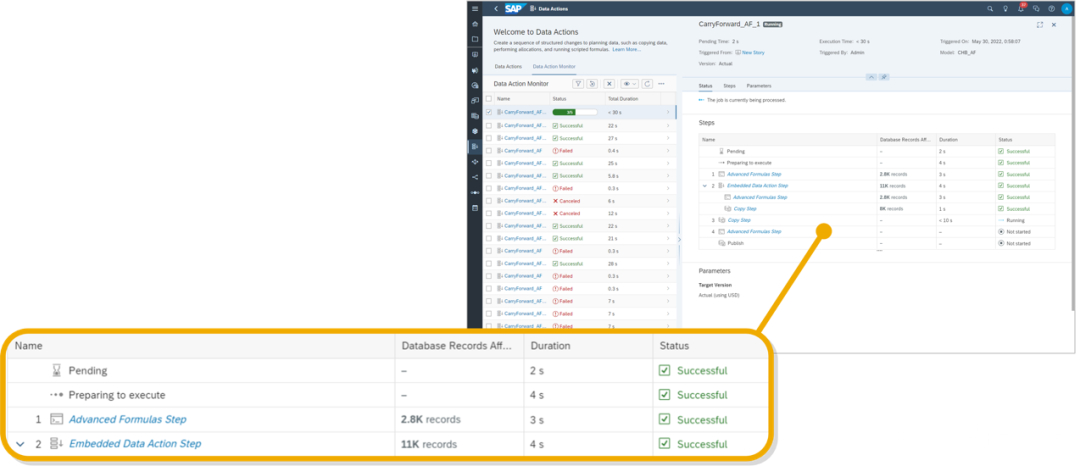Open step 4 Advanced Formulas Step link
This screenshot has width=1080, height=466.
[754, 231]
